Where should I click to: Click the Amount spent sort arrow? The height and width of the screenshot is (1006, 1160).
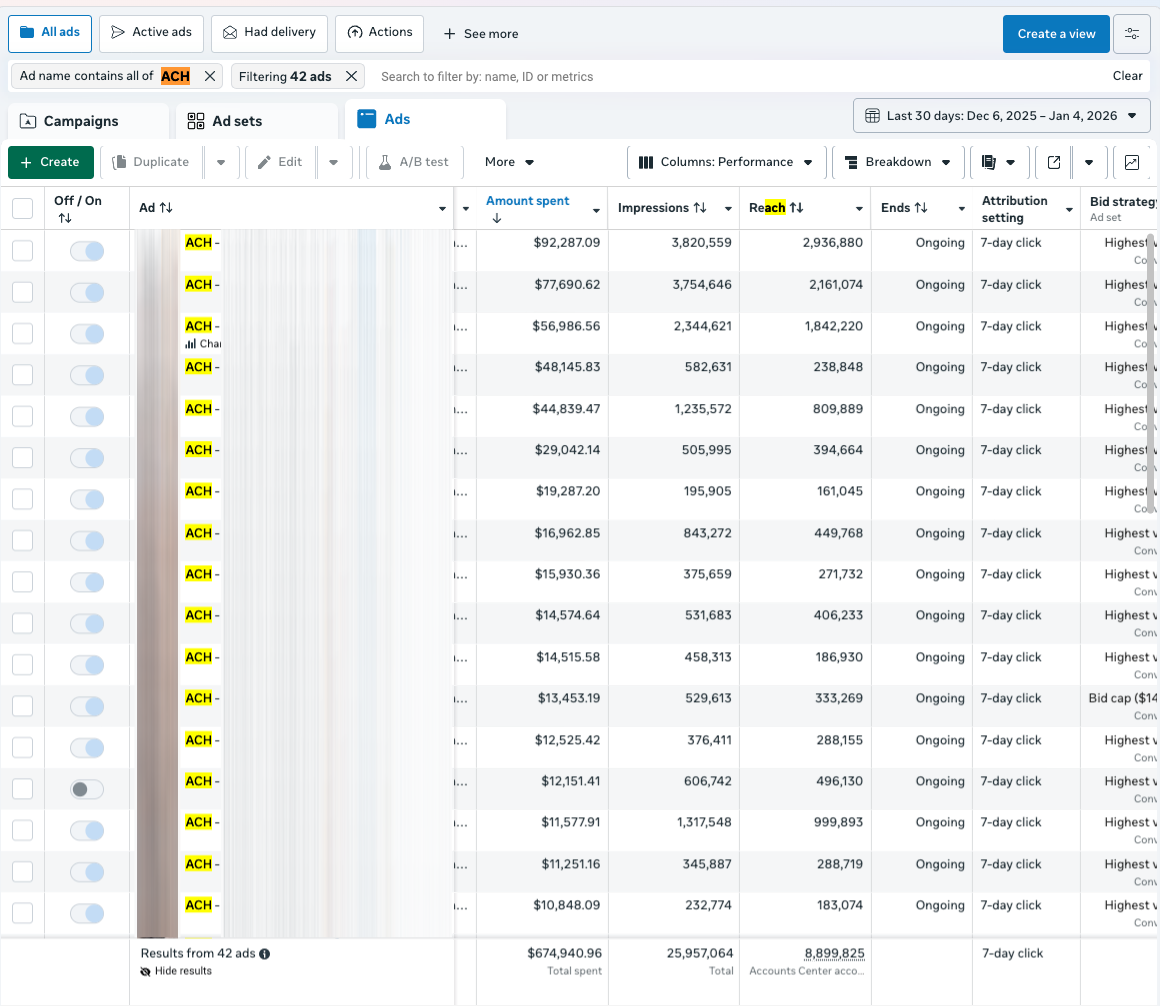click(x=496, y=218)
